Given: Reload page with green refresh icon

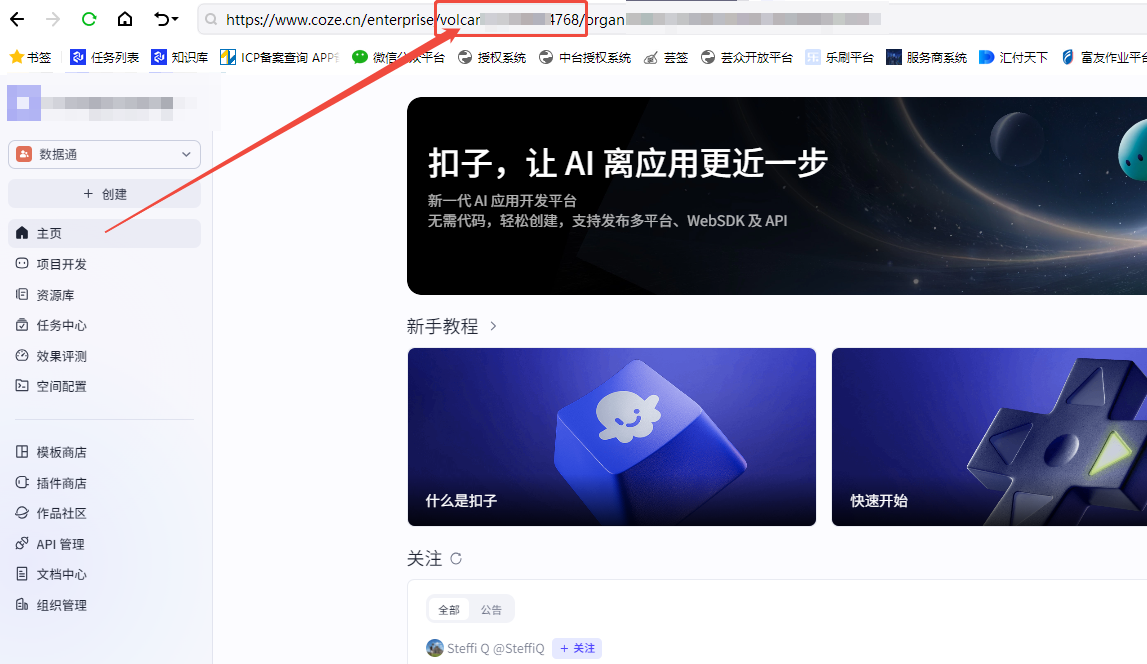Looking at the screenshot, I should click(x=89, y=19).
